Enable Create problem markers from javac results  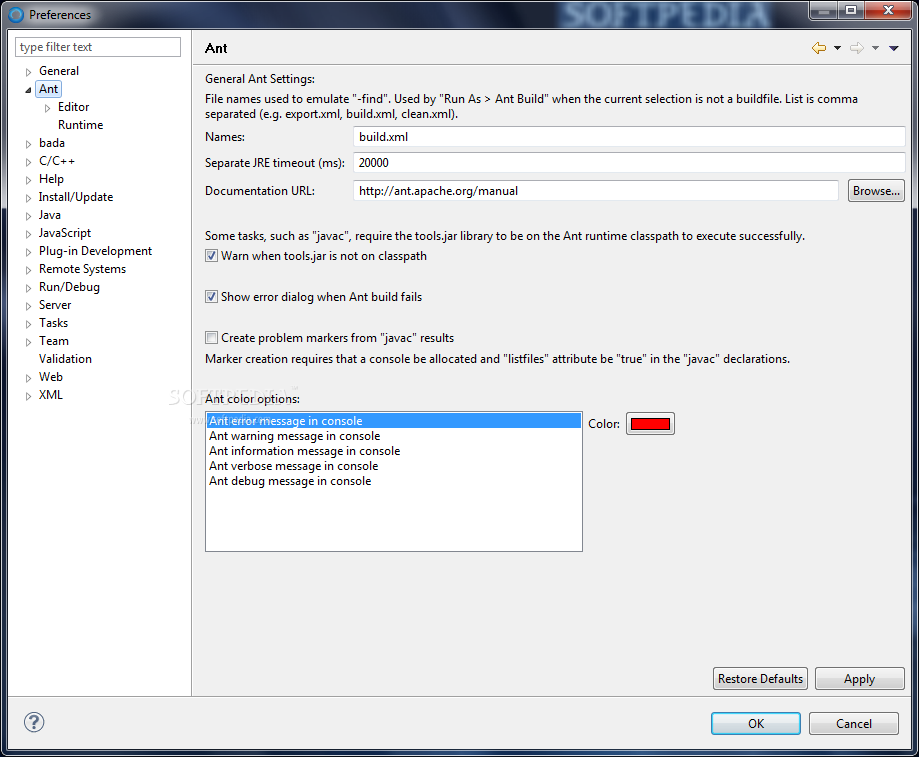pyautogui.click(x=212, y=338)
